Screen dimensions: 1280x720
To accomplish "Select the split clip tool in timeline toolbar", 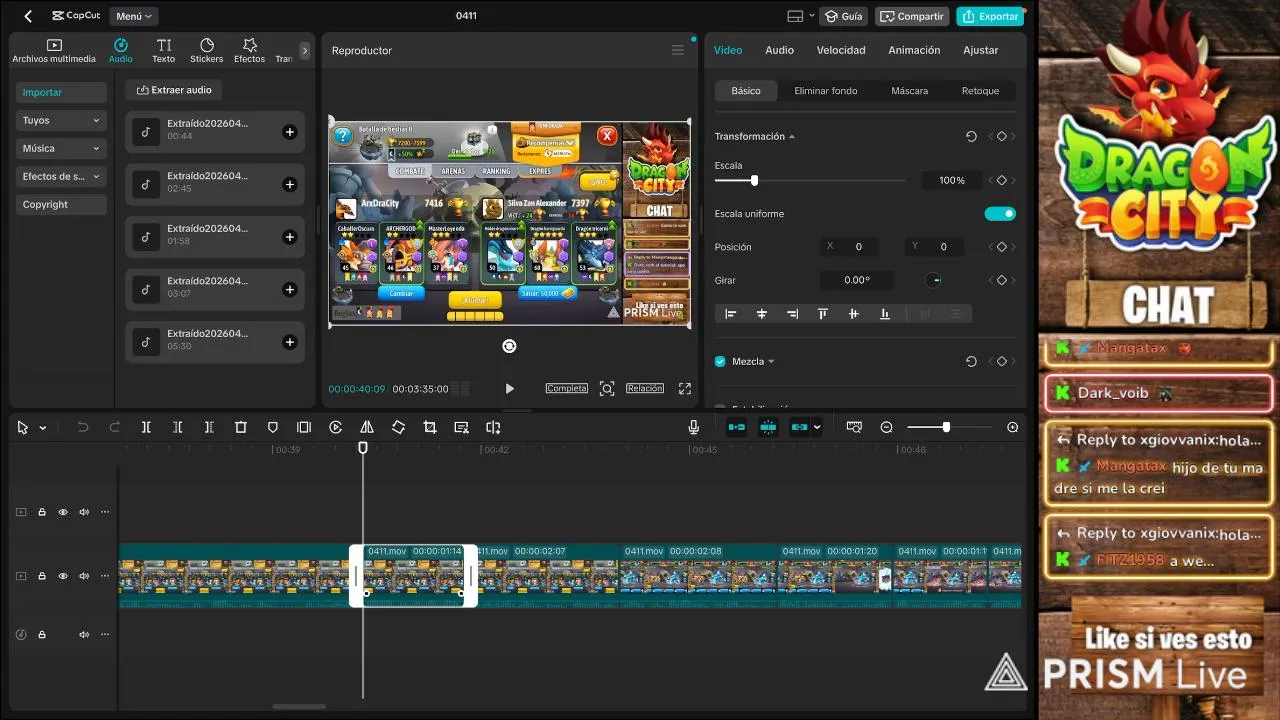I will [146, 427].
